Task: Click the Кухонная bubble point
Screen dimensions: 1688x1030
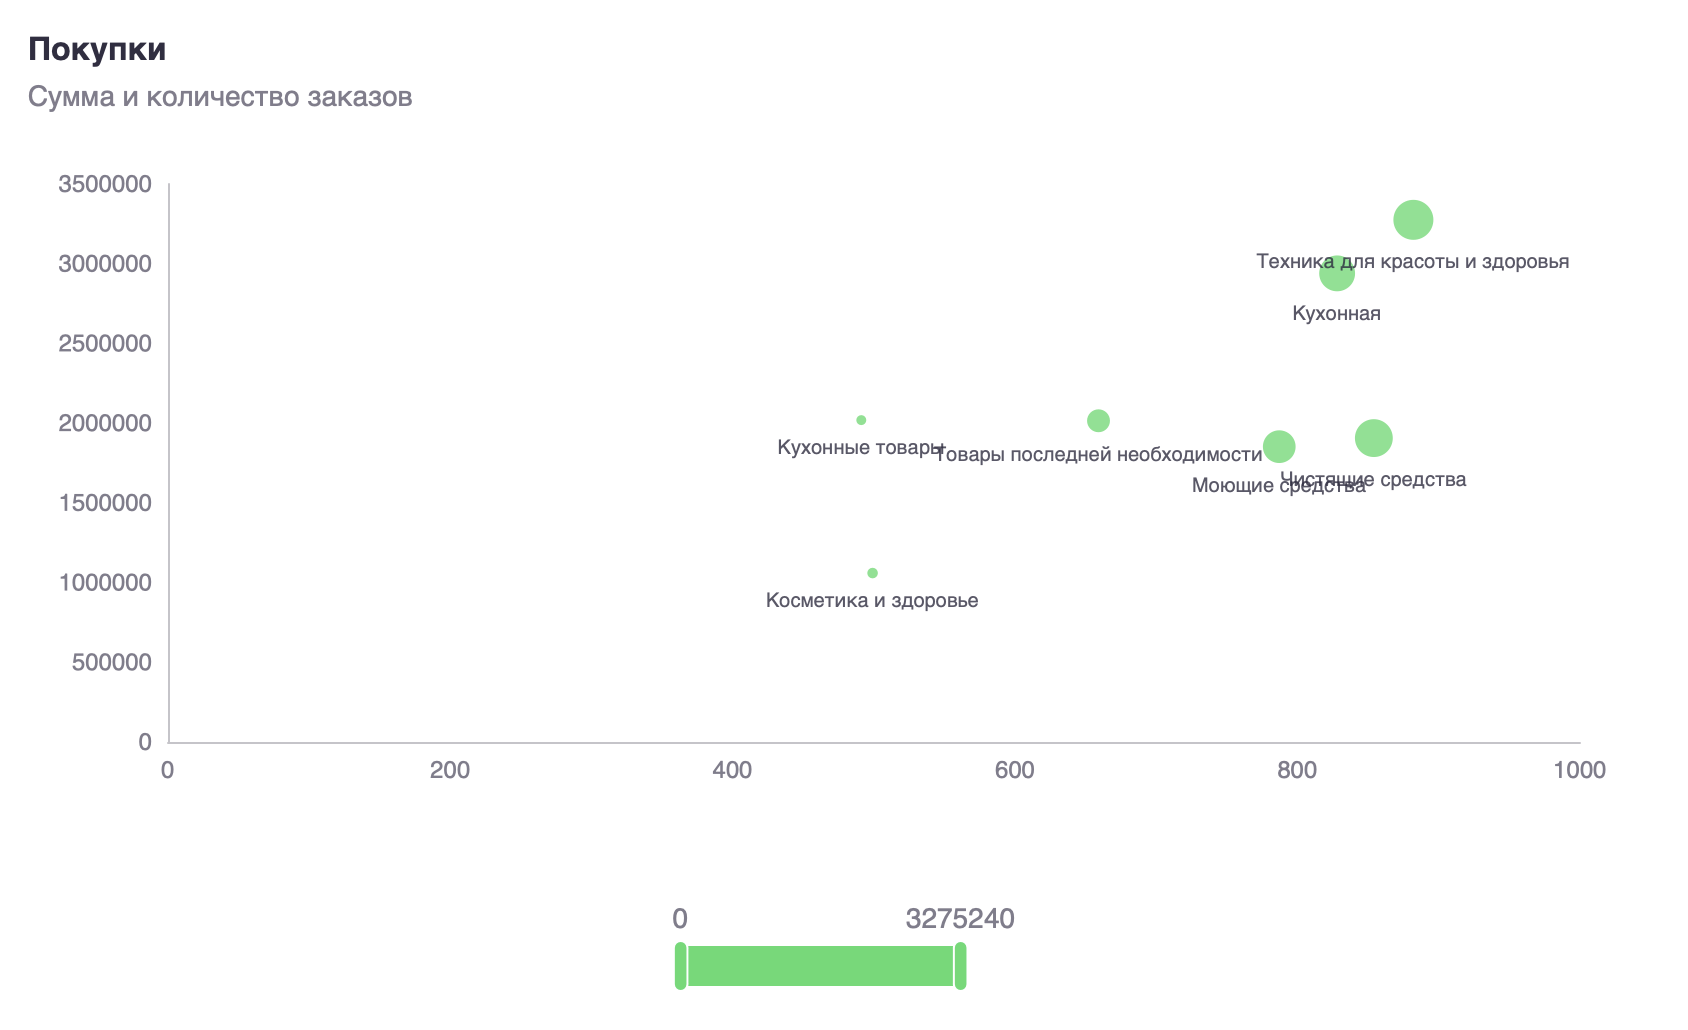Action: (1336, 273)
